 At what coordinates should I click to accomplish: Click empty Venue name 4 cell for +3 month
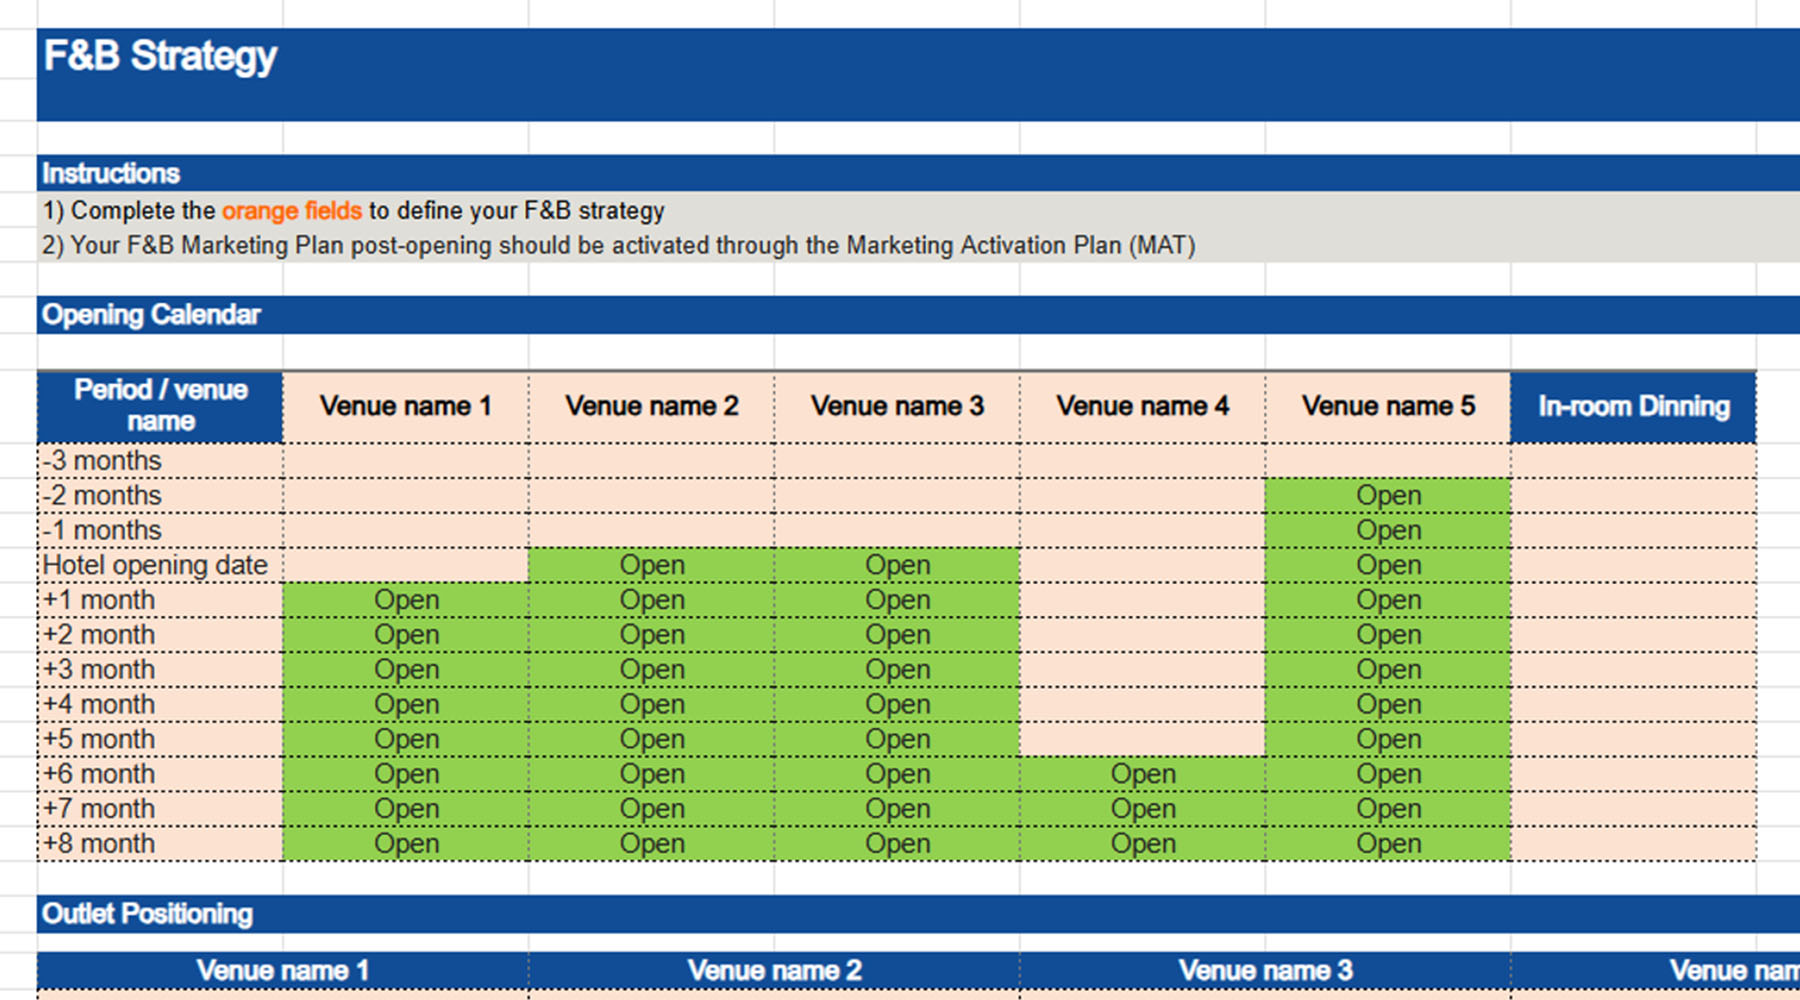click(x=1142, y=670)
